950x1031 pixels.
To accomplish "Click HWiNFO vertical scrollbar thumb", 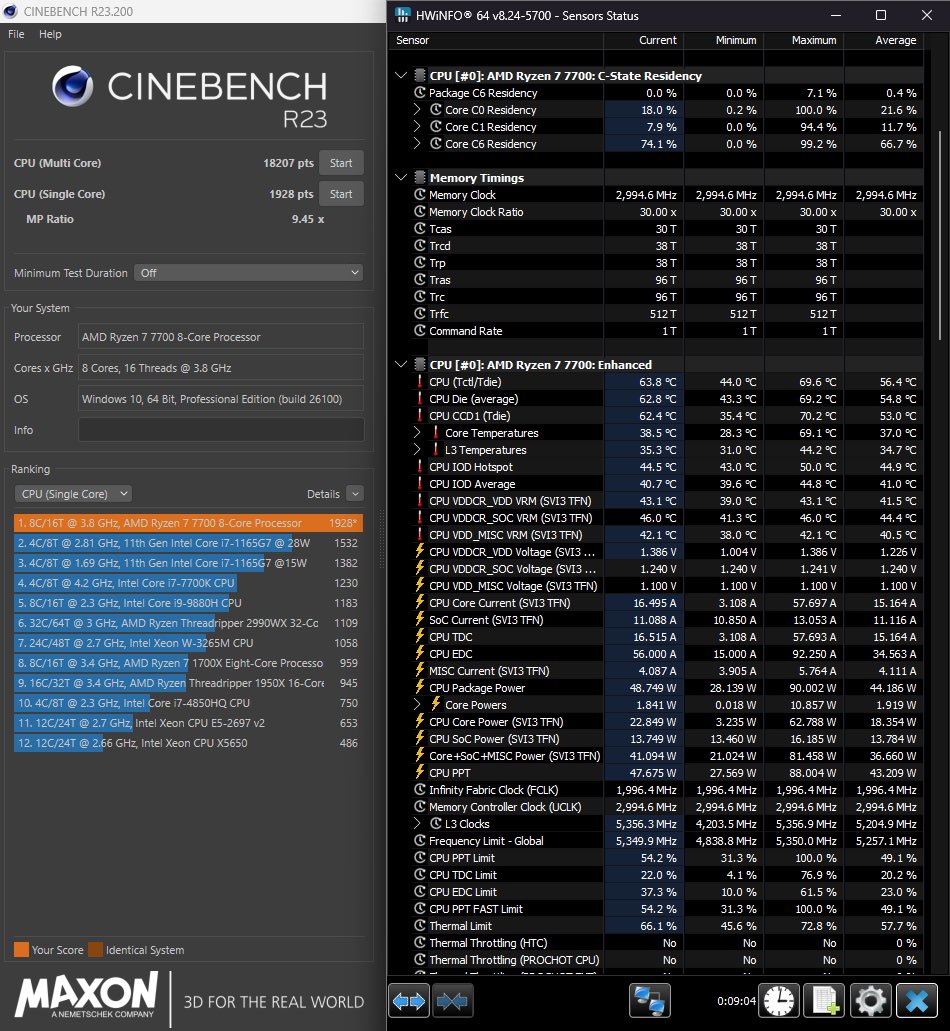I will coord(939,235).
